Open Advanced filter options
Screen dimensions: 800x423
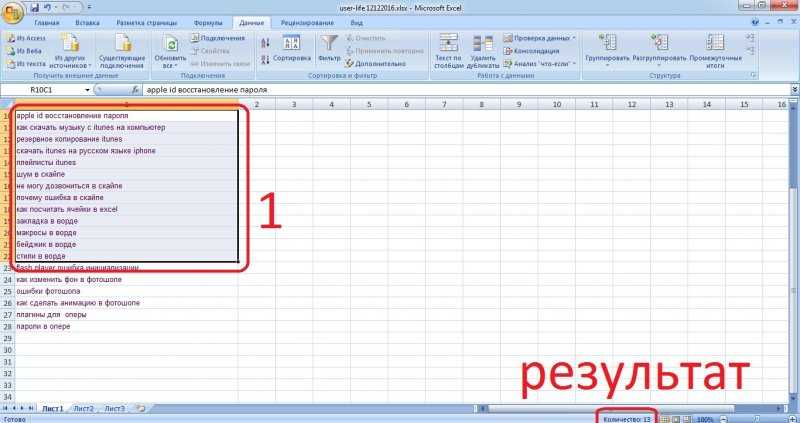tap(376, 64)
